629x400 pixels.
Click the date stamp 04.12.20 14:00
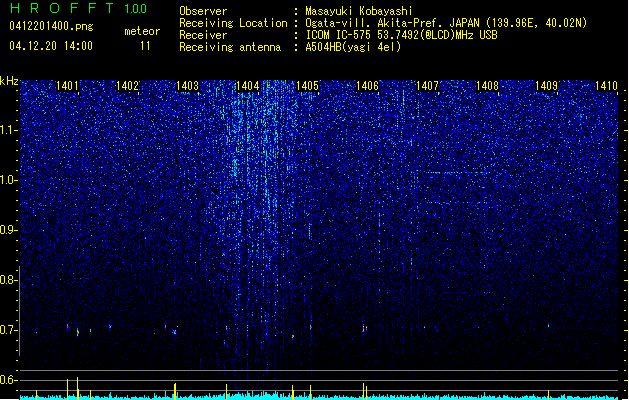51,45
